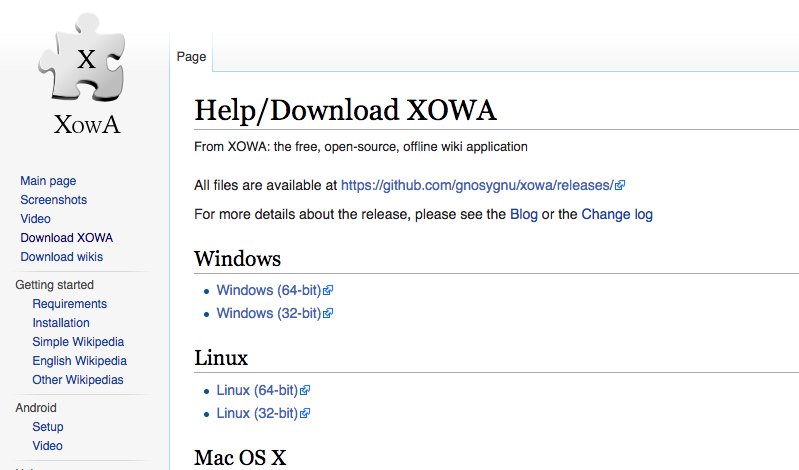Click the Linux section heading

click(221, 358)
